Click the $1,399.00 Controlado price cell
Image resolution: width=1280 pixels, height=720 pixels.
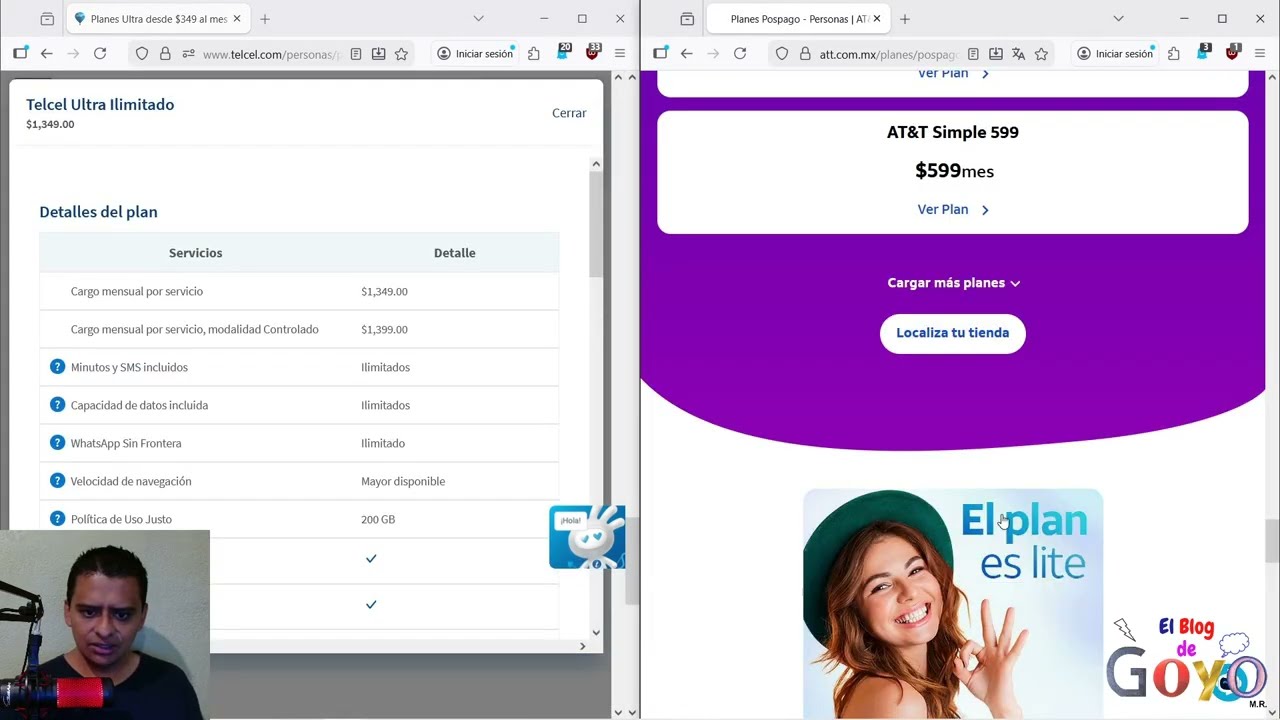click(x=384, y=329)
